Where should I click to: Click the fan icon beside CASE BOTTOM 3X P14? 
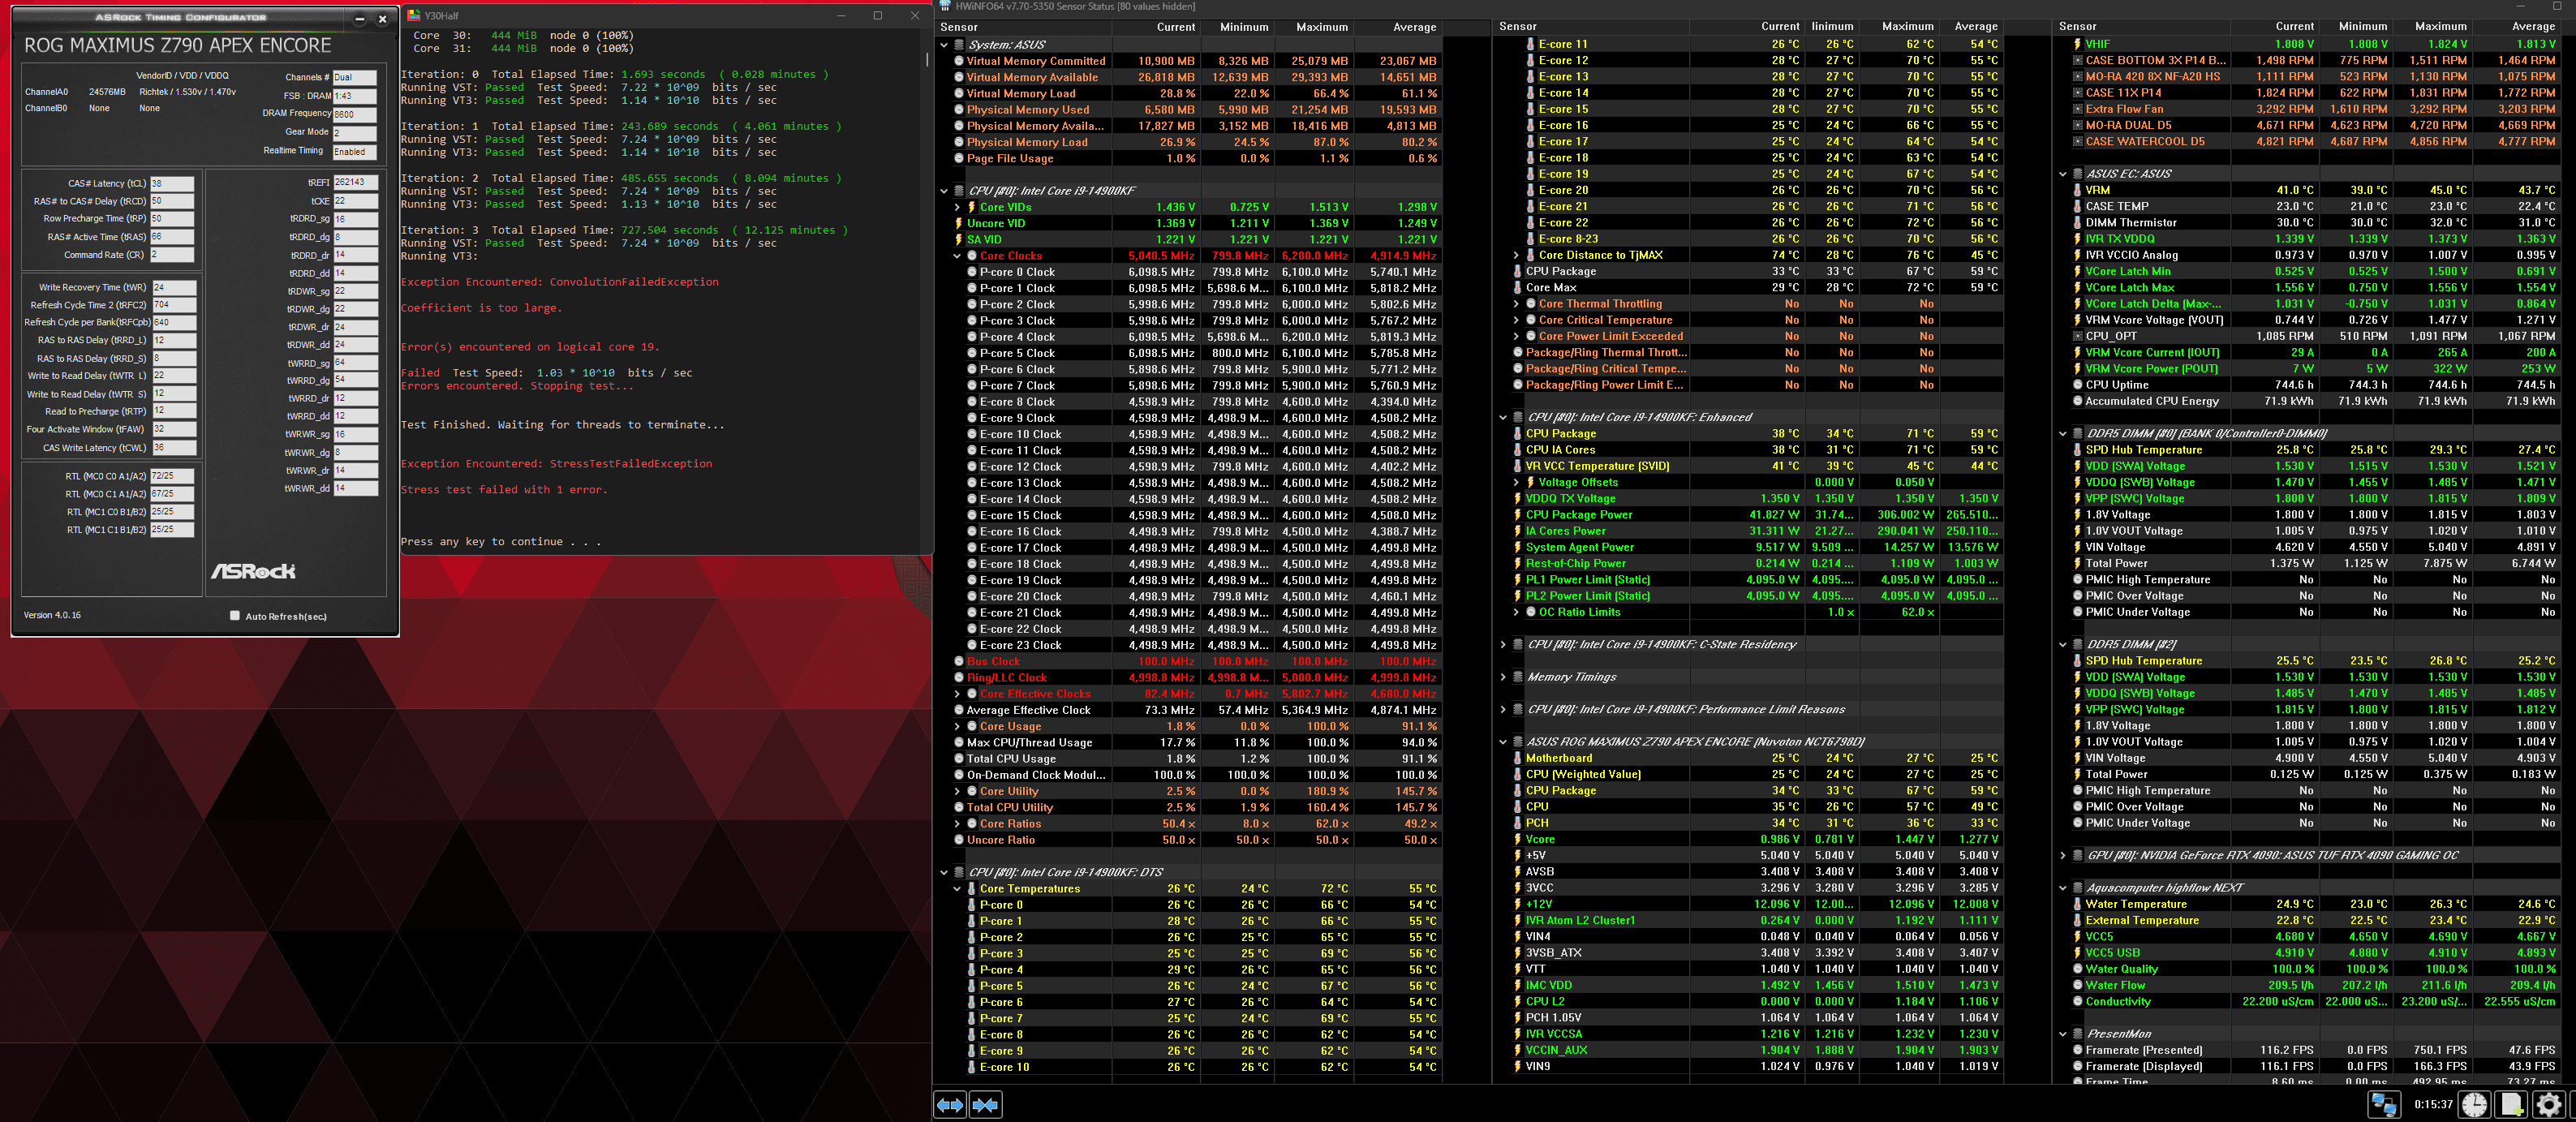pos(2078,60)
